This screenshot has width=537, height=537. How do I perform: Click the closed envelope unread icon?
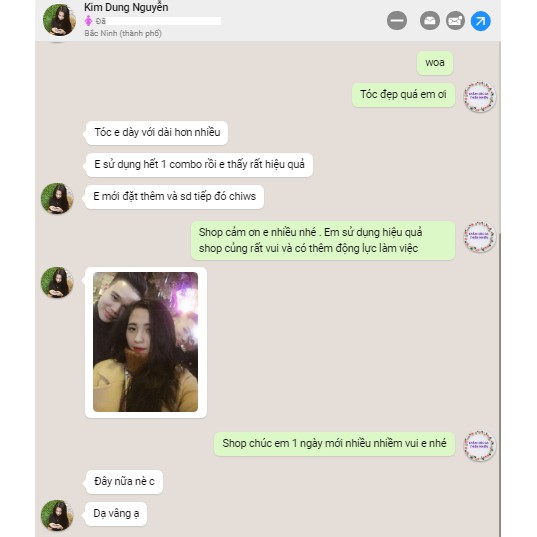pyautogui.click(x=455, y=21)
